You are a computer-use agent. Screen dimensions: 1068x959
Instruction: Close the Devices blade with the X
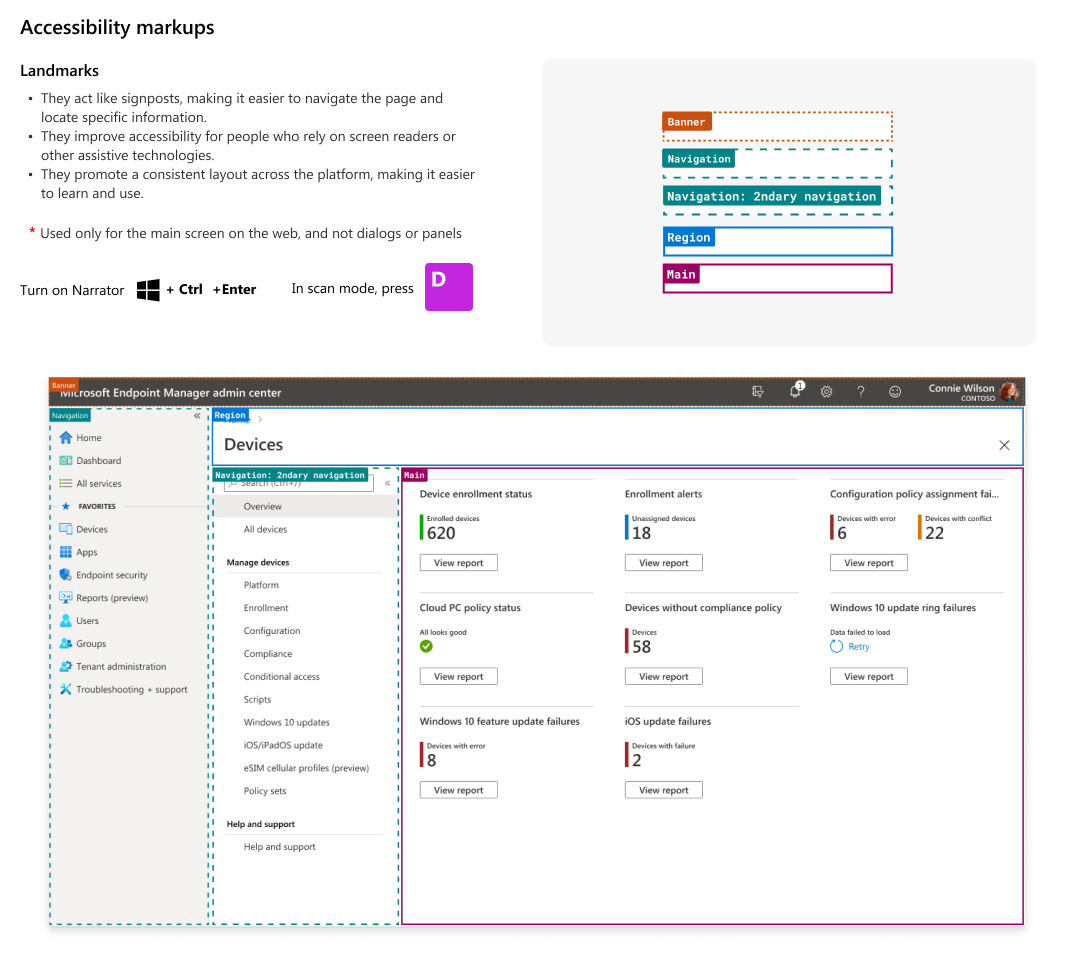[1004, 445]
